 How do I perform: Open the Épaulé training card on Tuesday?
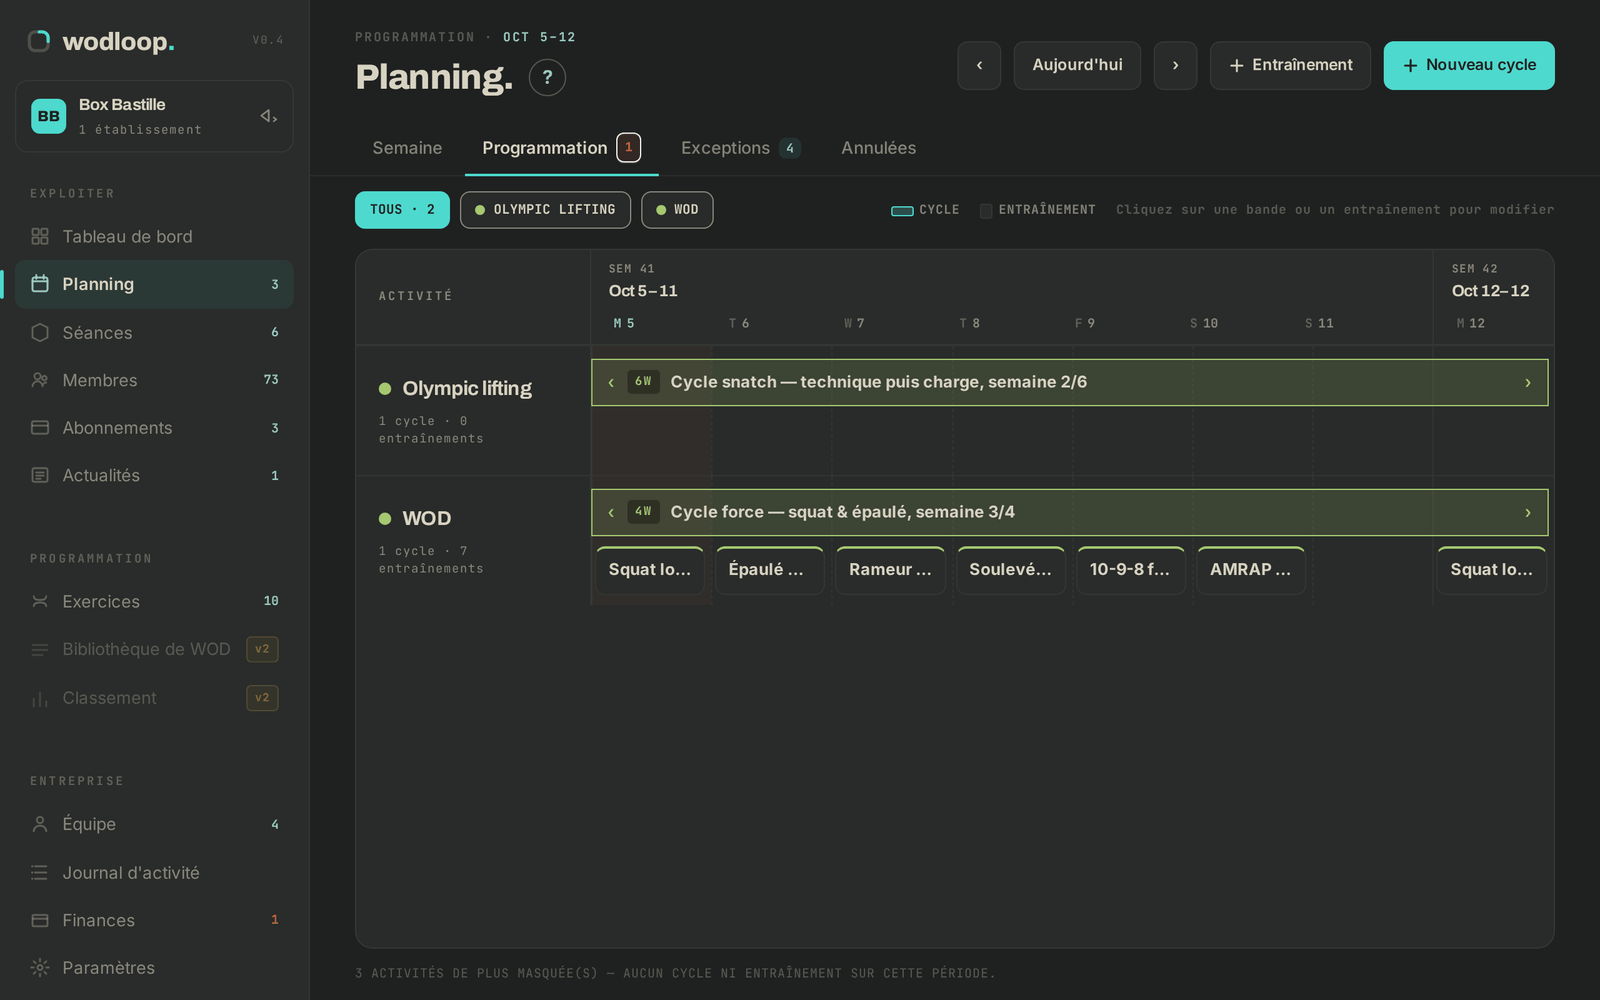[x=770, y=570]
